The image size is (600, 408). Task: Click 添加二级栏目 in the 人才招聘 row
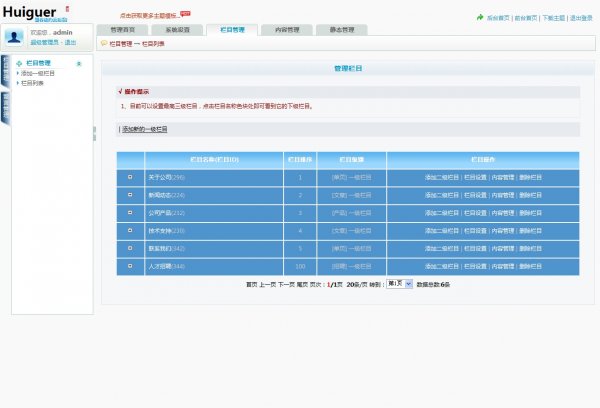442,266
